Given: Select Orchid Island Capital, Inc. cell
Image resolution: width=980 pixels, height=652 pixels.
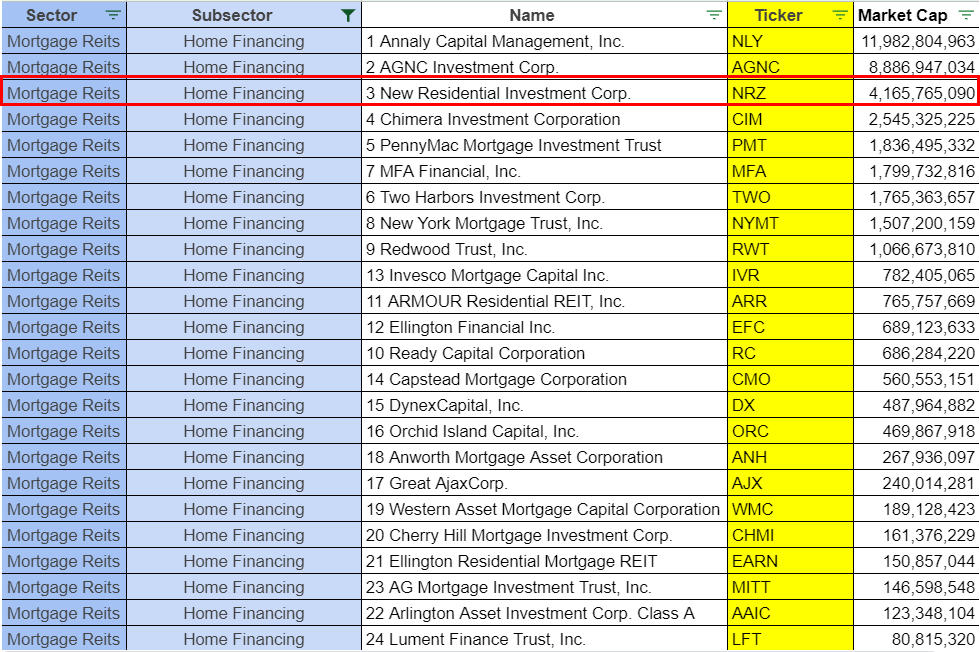Looking at the screenshot, I should tap(544, 431).
